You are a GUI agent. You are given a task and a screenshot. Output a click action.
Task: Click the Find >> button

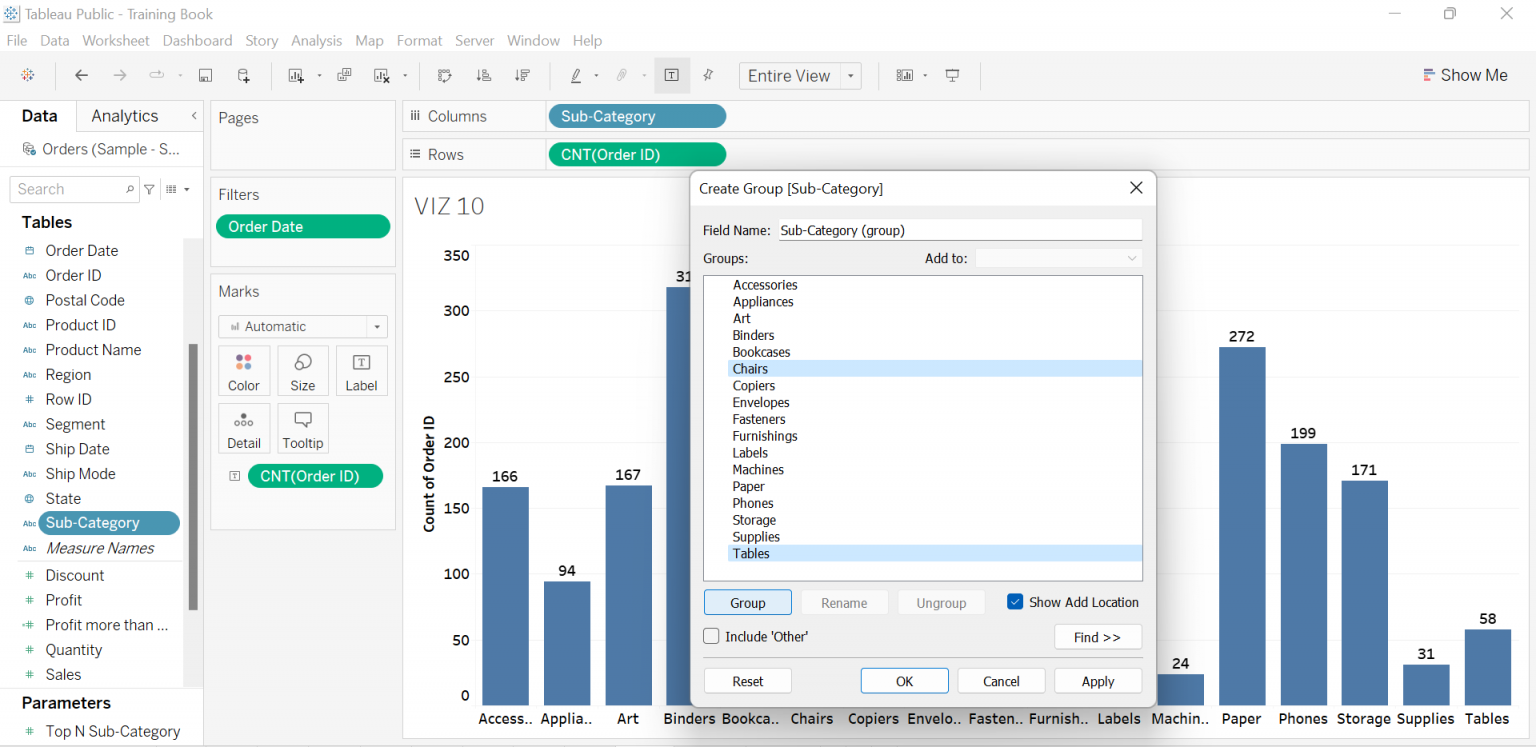pyautogui.click(x=1098, y=637)
